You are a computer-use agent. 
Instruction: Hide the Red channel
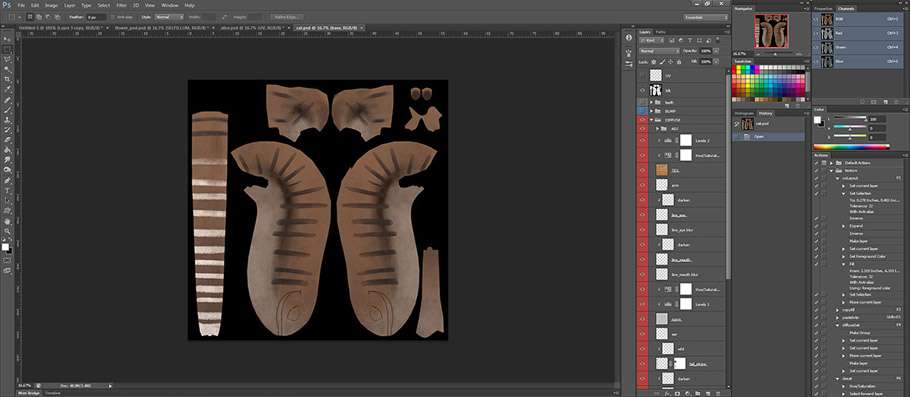pyautogui.click(x=817, y=34)
